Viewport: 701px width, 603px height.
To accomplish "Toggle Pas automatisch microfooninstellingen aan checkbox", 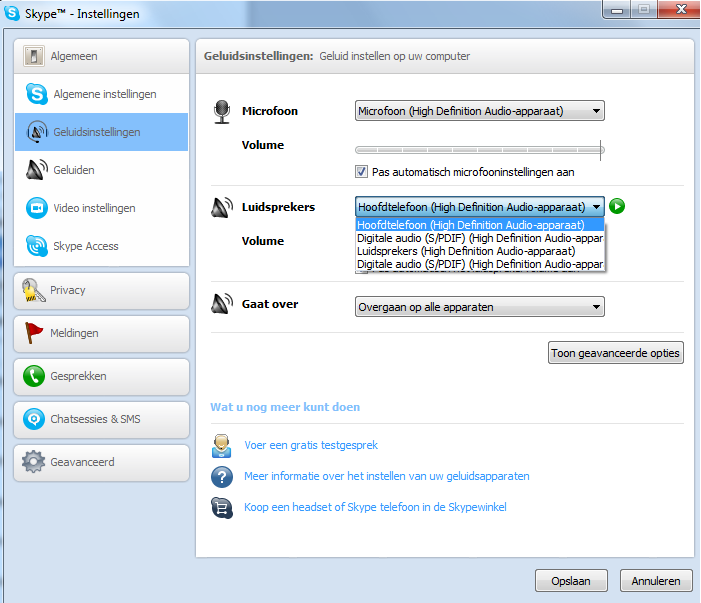I will pyautogui.click(x=361, y=172).
